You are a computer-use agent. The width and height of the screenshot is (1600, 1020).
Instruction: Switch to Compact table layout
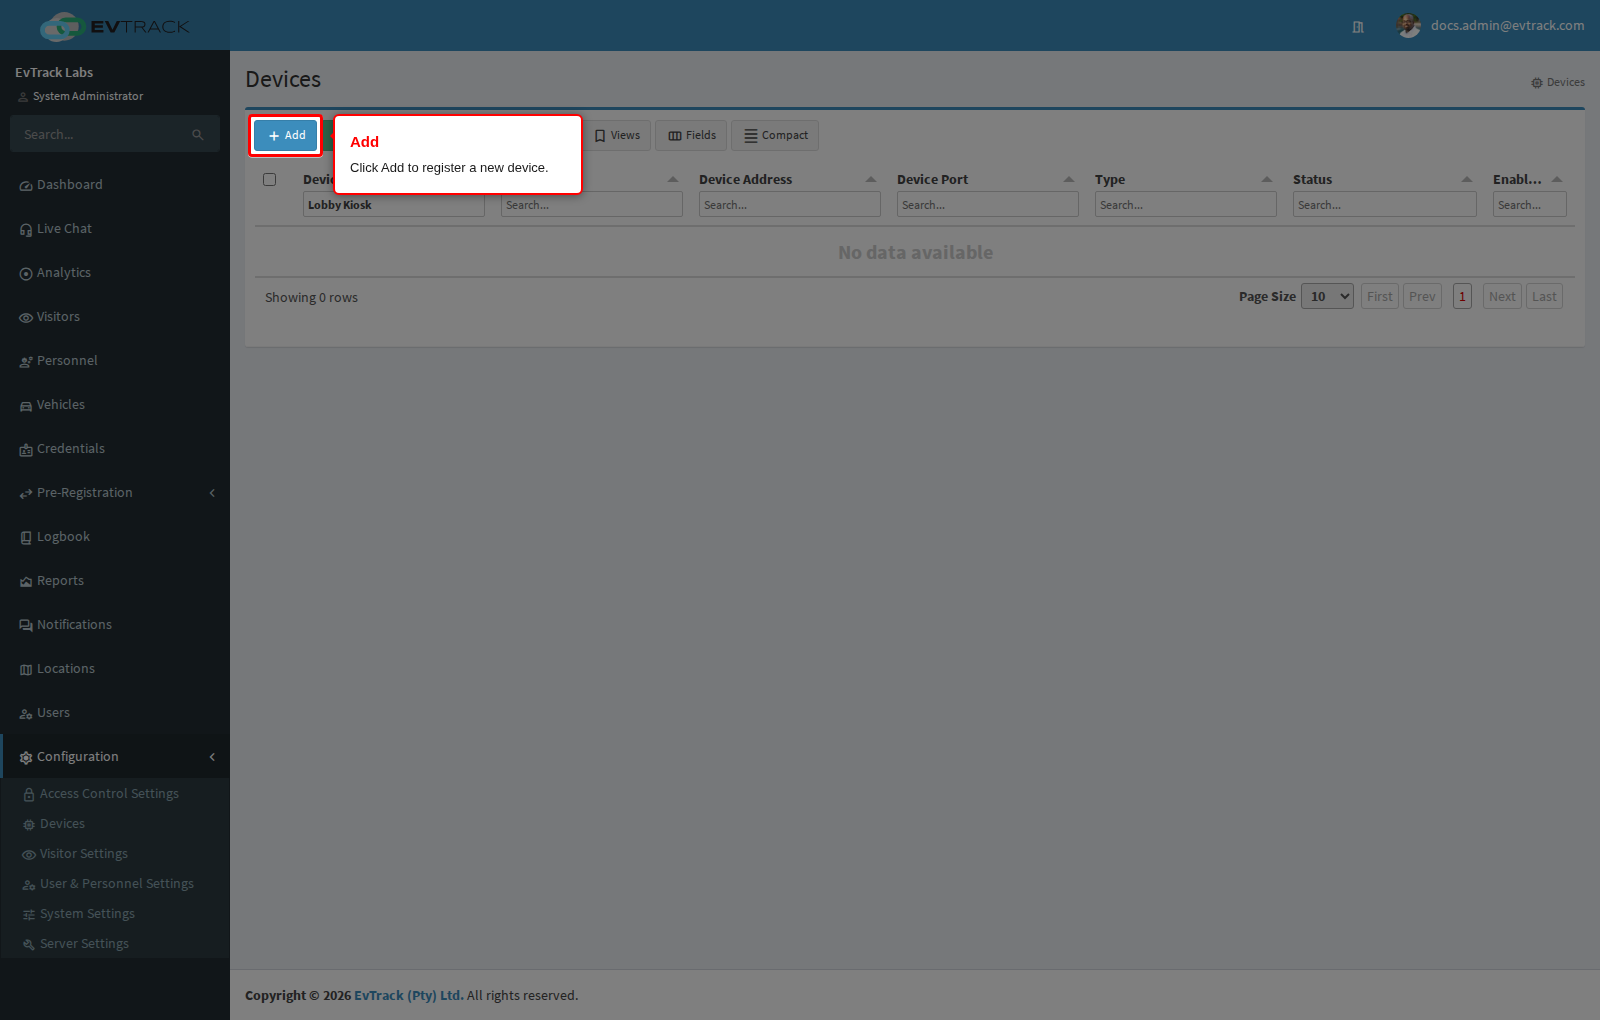click(x=775, y=135)
